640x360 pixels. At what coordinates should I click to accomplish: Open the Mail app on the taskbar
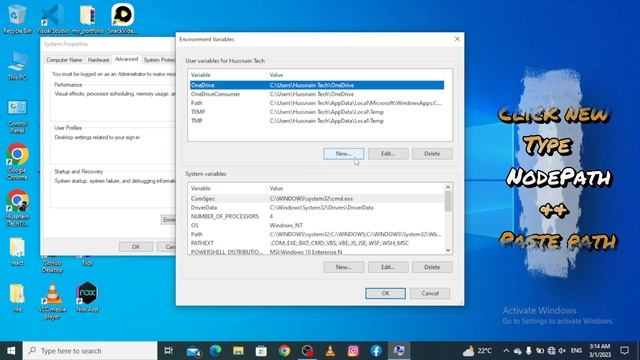click(x=193, y=351)
